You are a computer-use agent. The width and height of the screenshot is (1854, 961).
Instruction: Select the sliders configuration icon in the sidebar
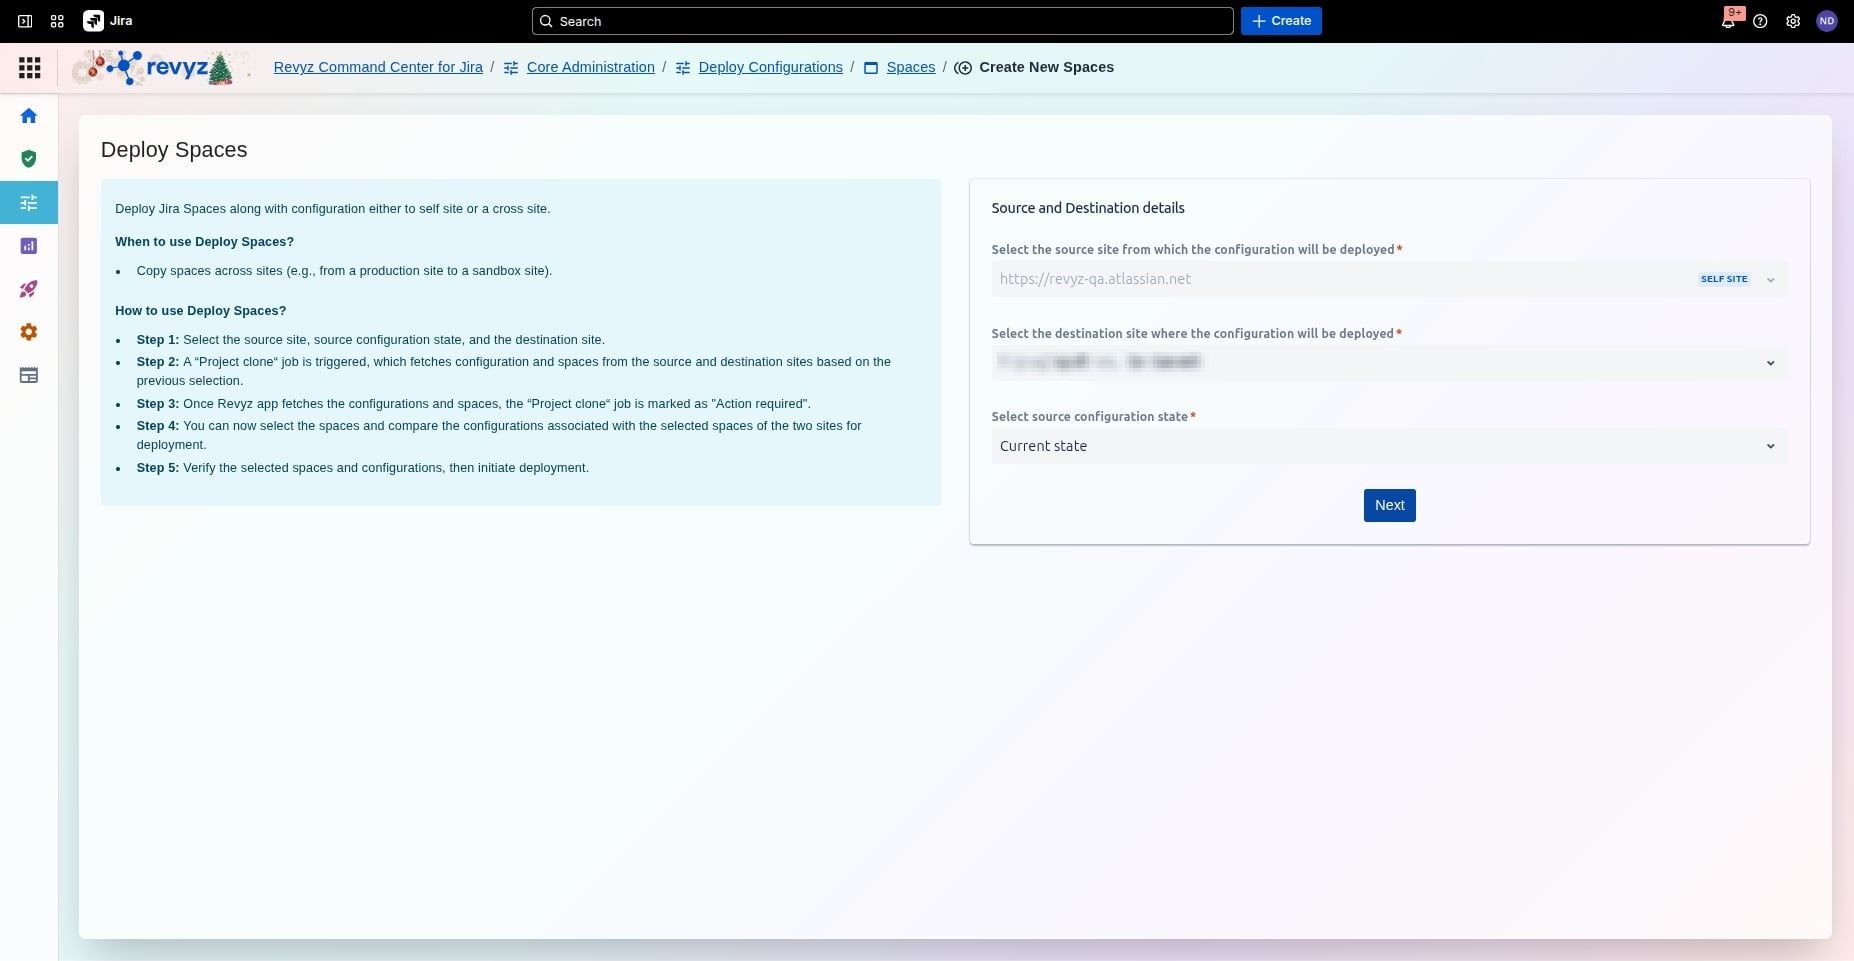pos(29,203)
